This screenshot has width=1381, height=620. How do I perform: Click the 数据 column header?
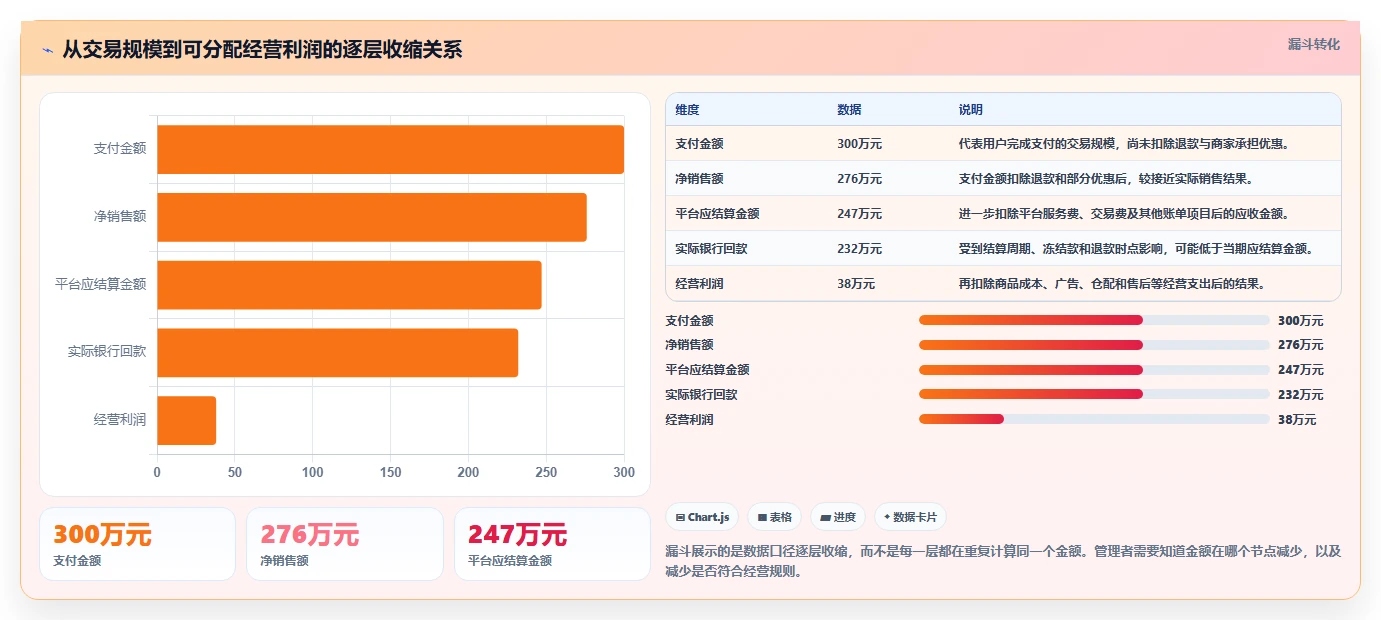click(849, 110)
